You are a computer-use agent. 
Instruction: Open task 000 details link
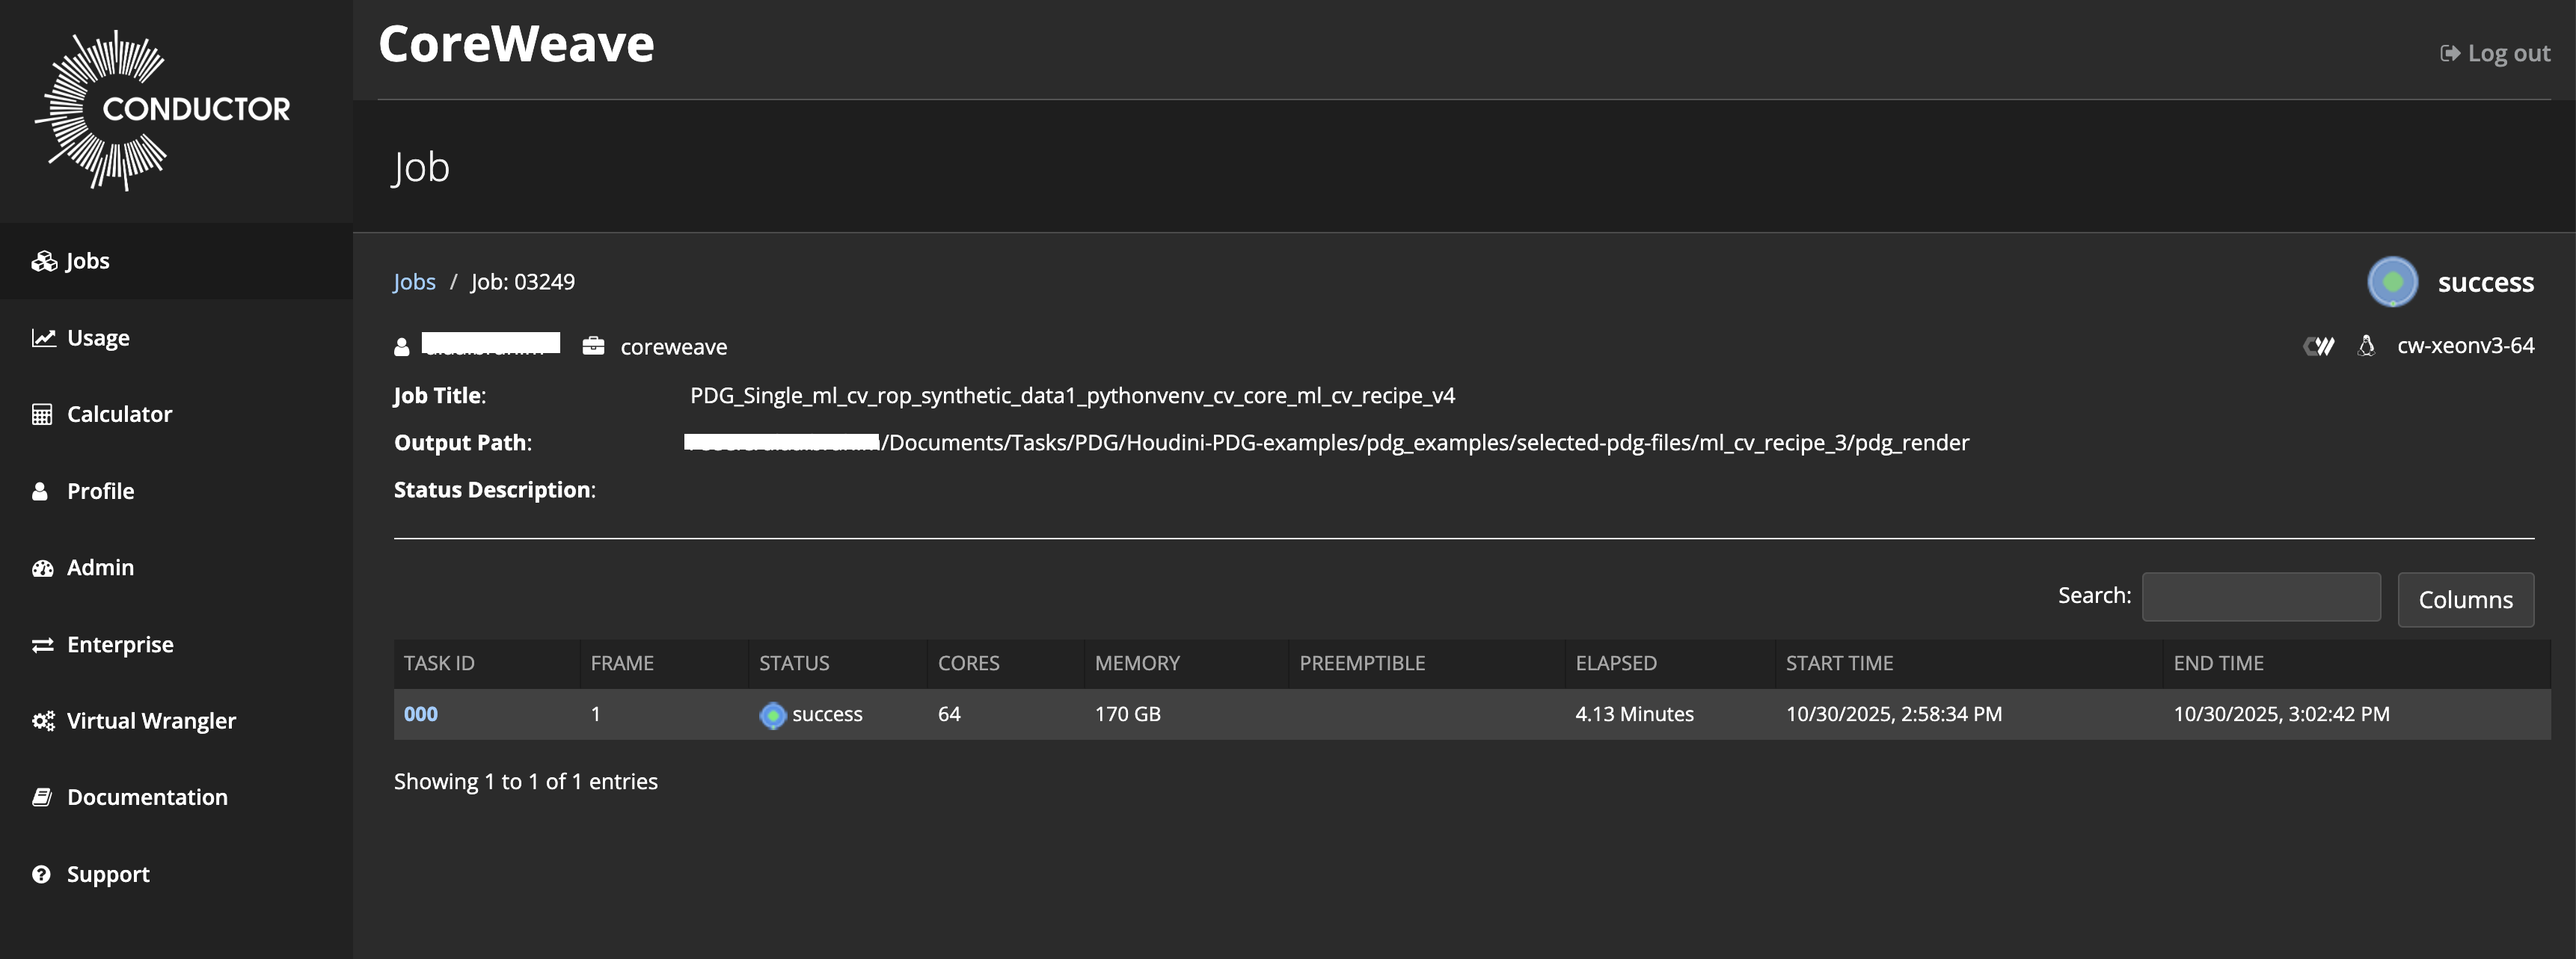click(420, 714)
